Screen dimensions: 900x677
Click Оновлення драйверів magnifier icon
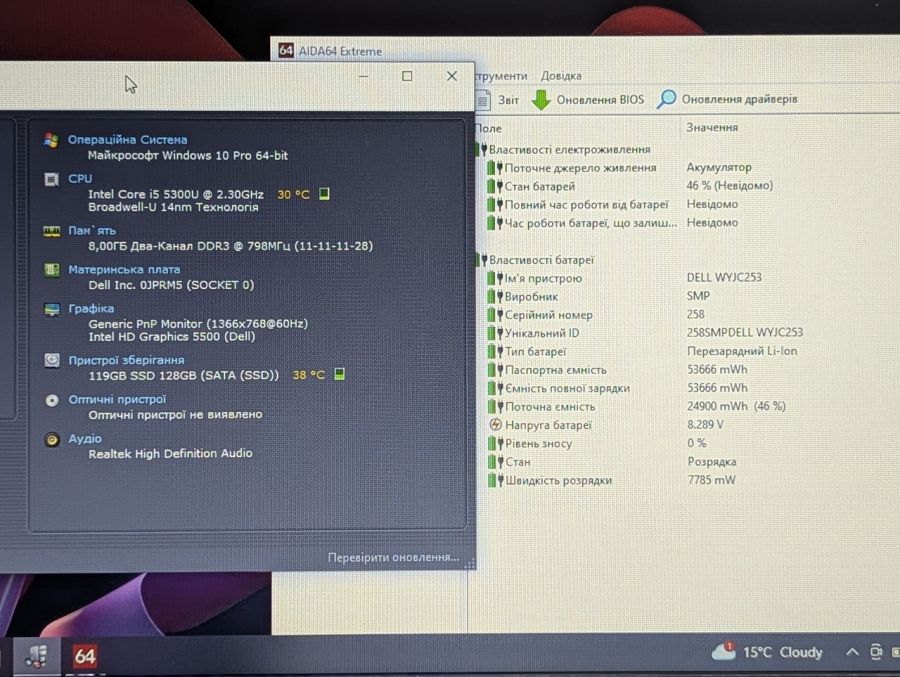[x=666, y=99]
